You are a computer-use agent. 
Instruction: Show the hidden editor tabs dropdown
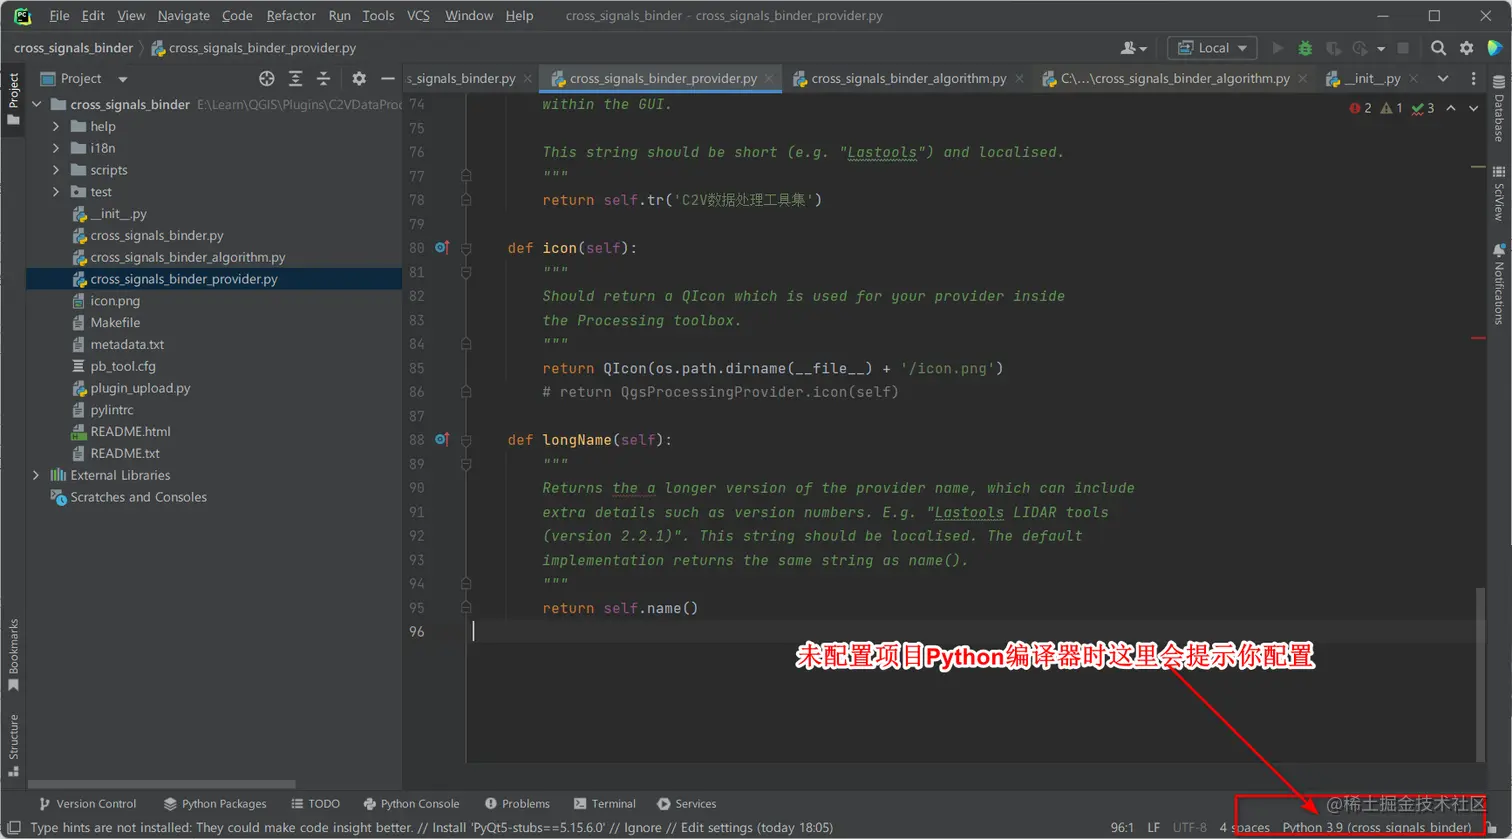click(x=1443, y=78)
